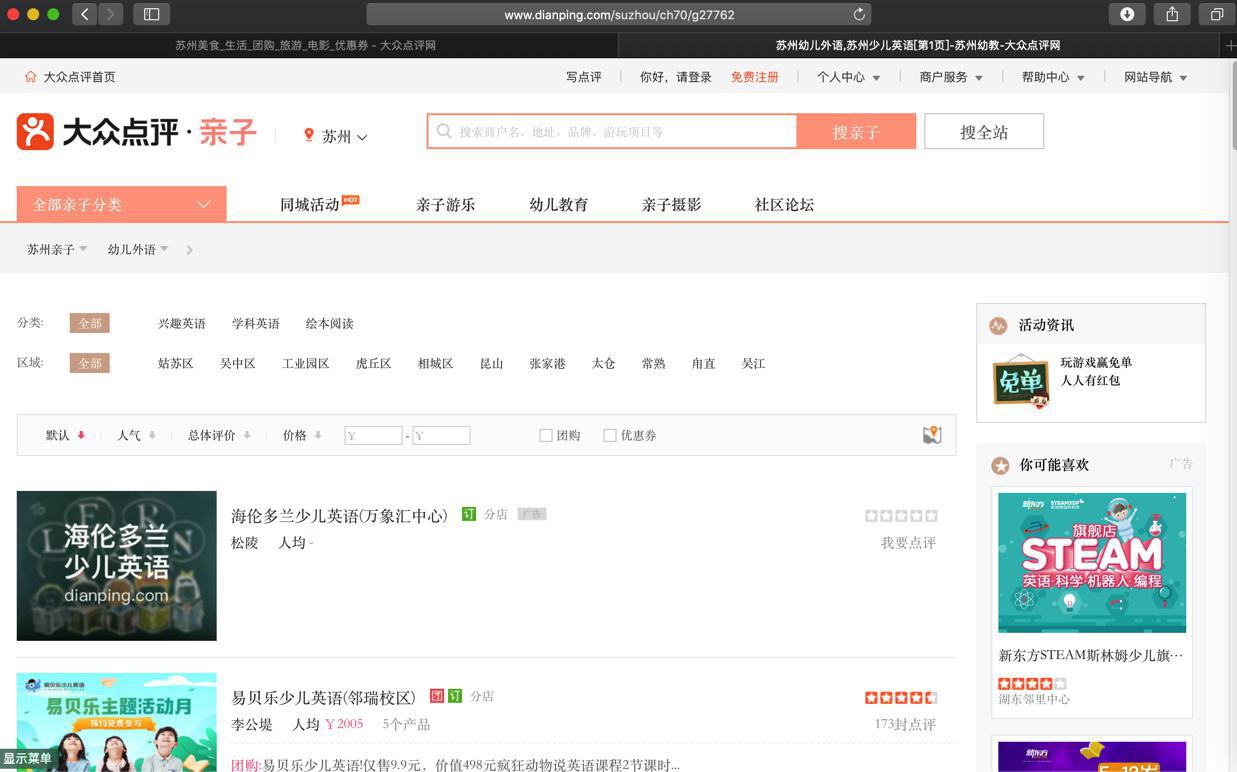Click green 订 badge for 易贝乐少儿英语
This screenshot has height=772, width=1237.
click(454, 696)
